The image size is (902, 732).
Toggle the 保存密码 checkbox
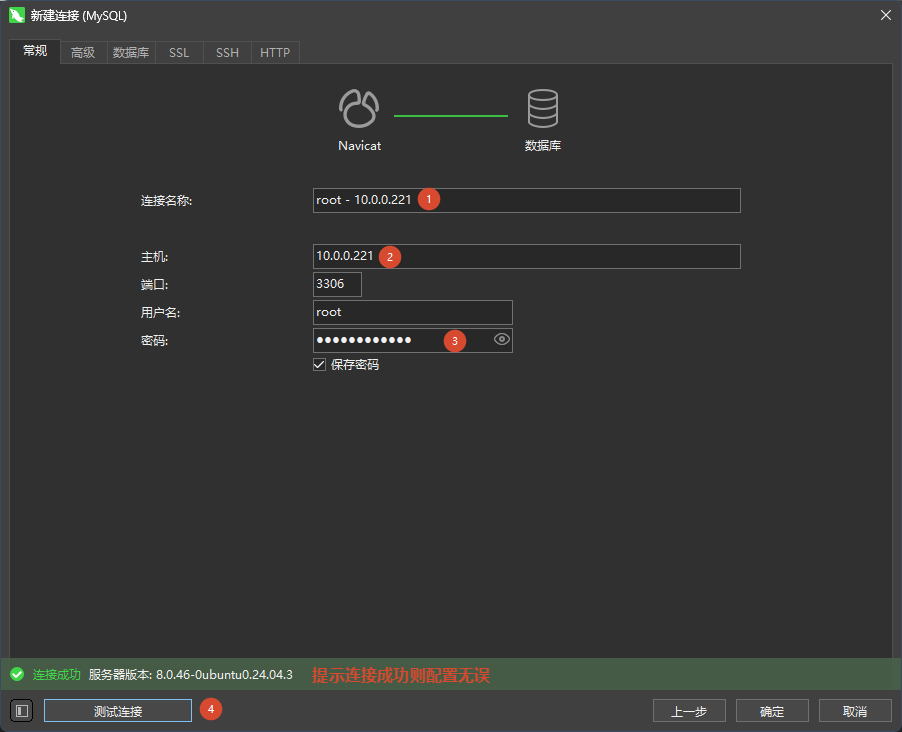point(319,364)
